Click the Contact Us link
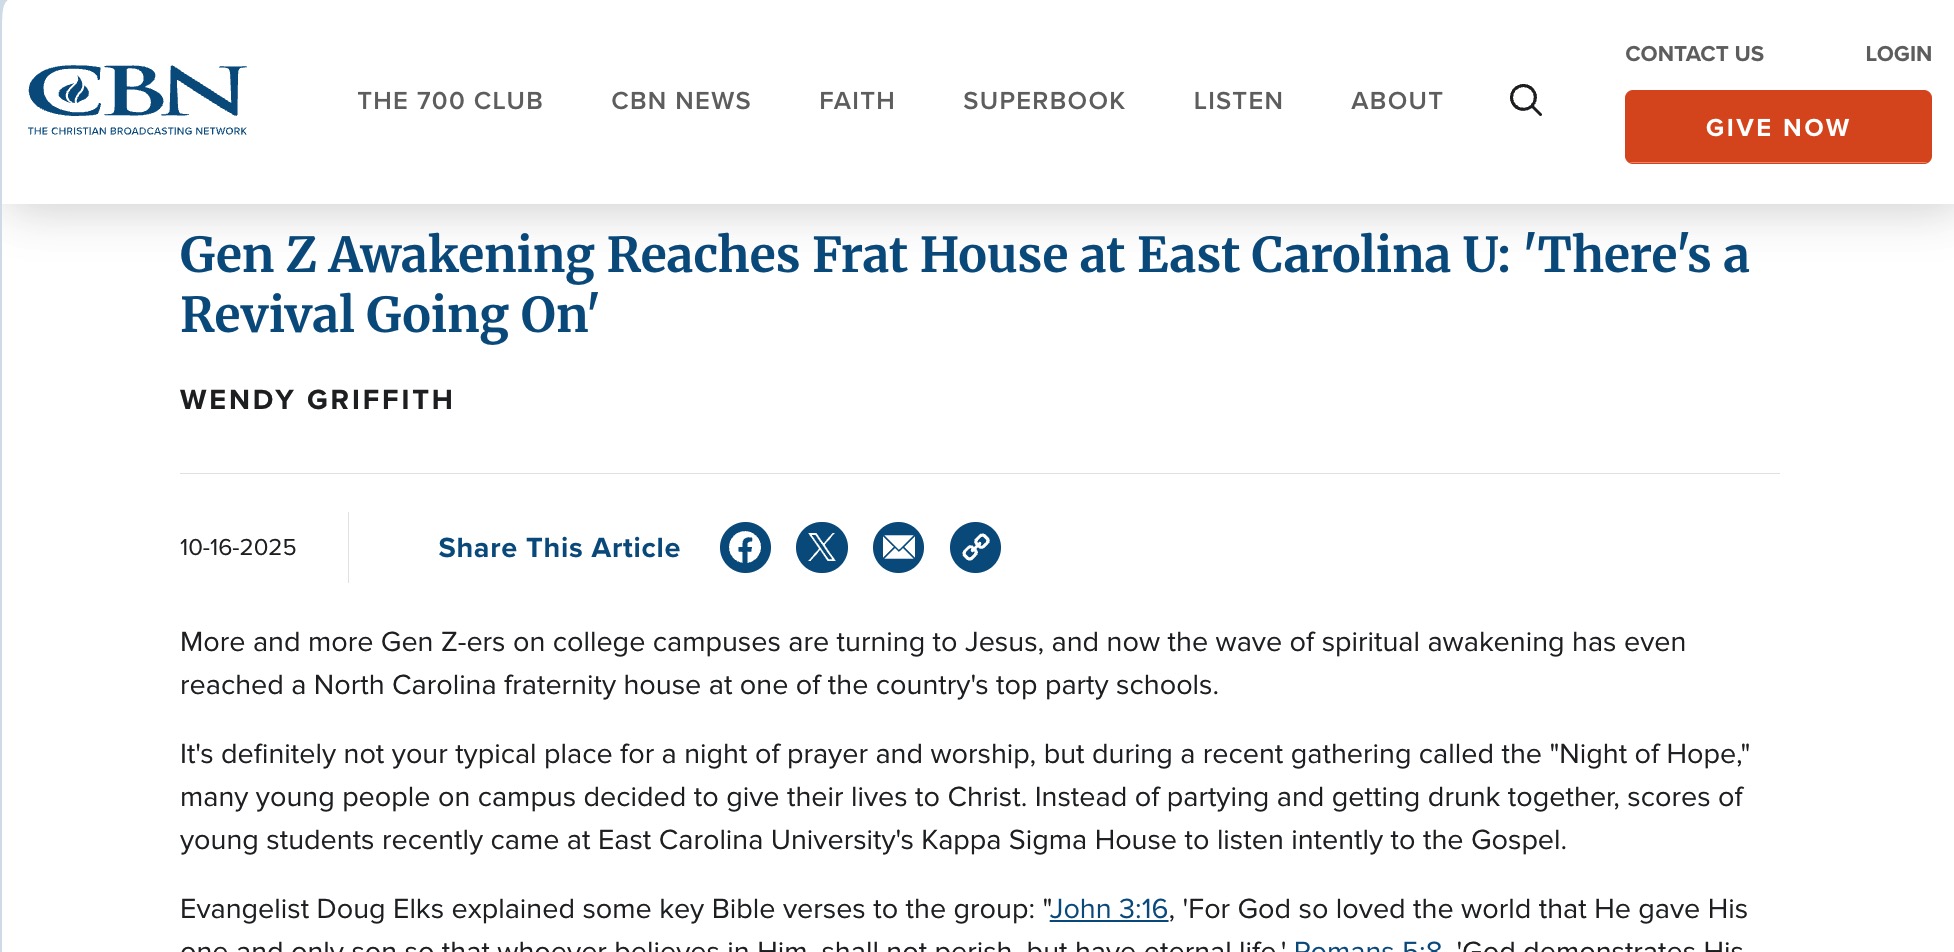This screenshot has height=952, width=1954. click(x=1694, y=54)
